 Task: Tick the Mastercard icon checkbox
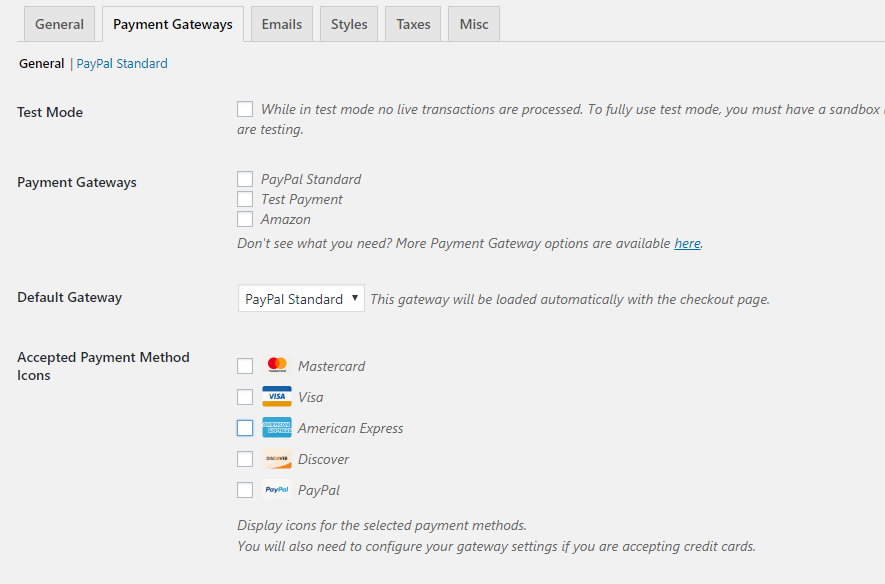pyautogui.click(x=245, y=366)
